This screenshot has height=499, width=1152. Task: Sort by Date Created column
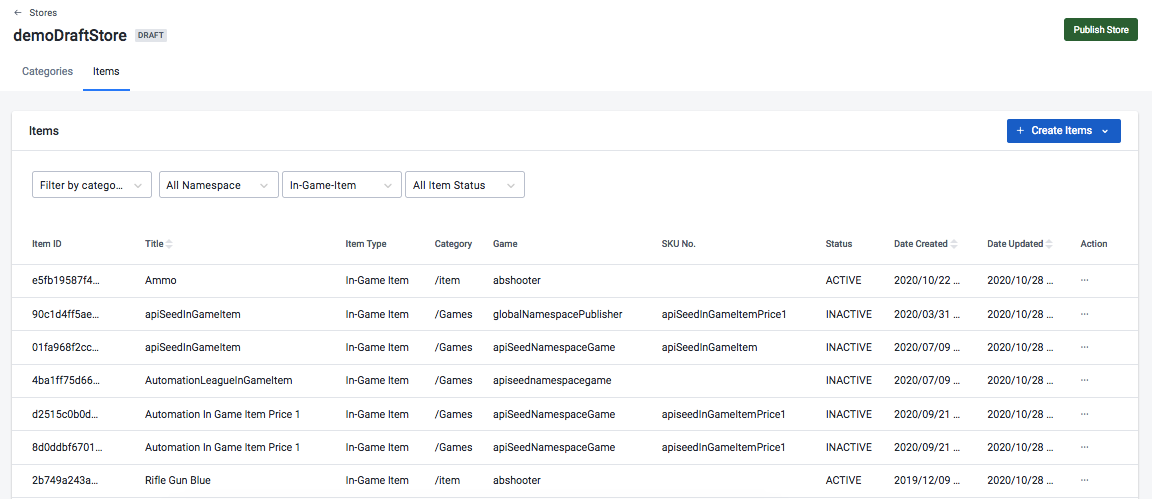click(x=925, y=244)
